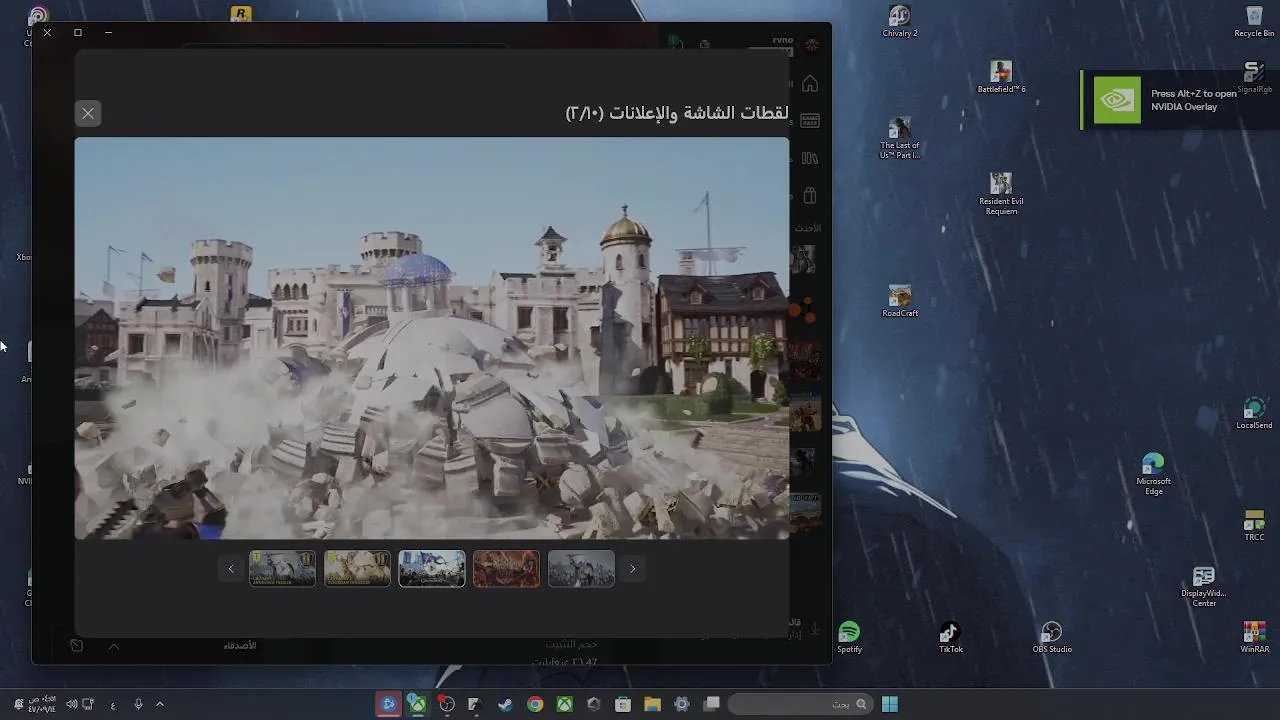Go to the next gallery thumbnails

[x=632, y=569]
